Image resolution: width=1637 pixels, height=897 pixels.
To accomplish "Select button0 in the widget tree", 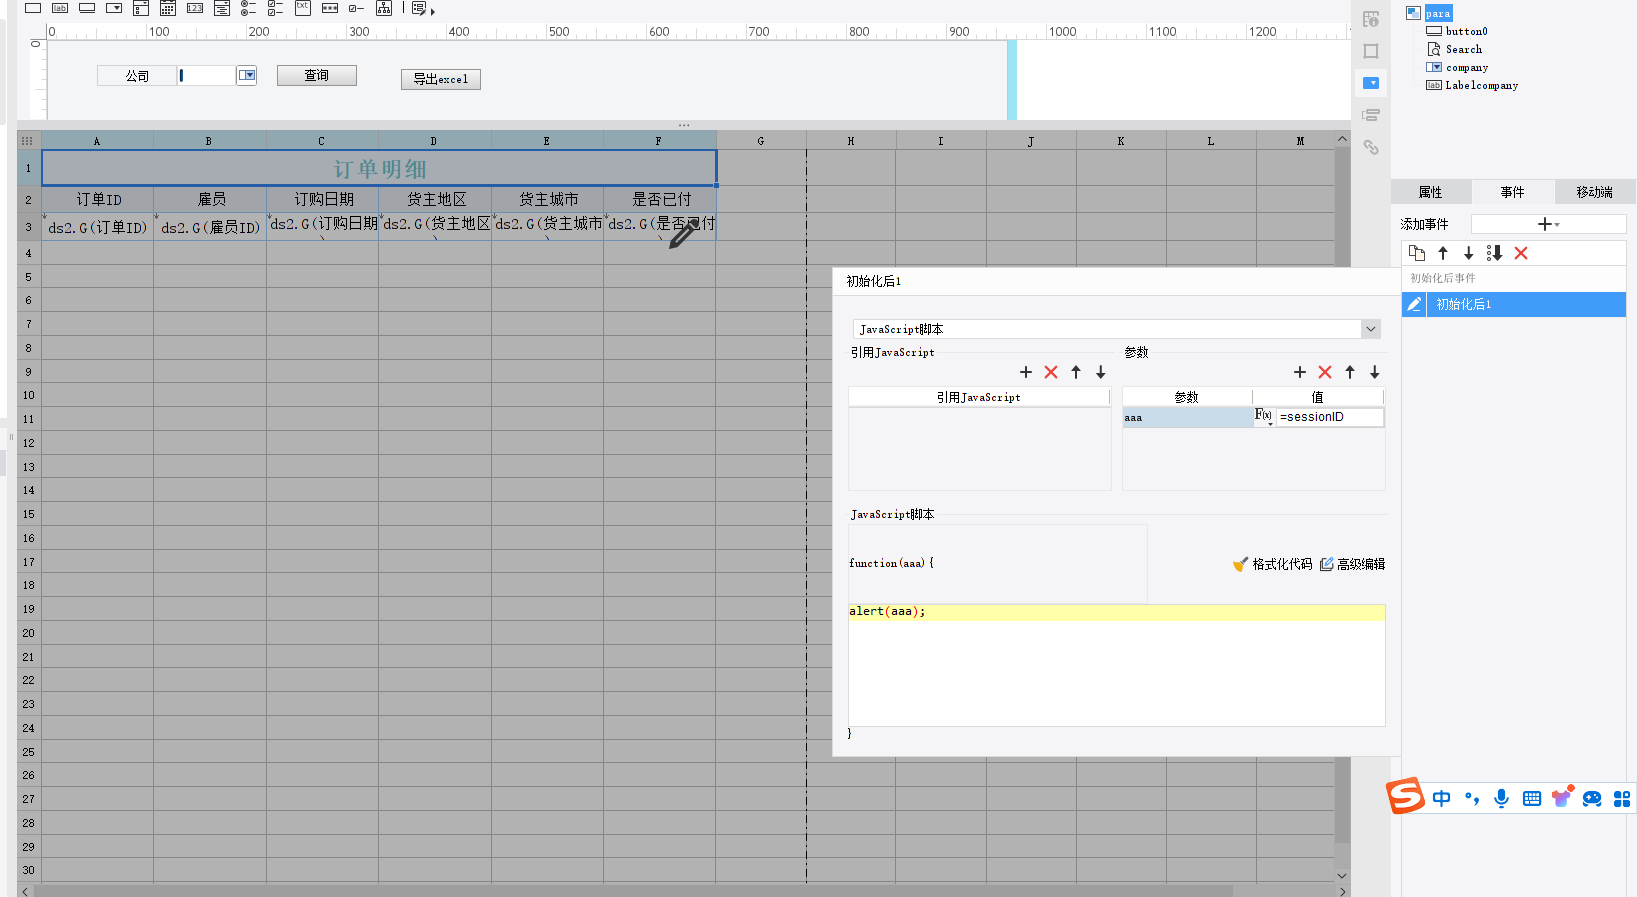I will point(1466,31).
